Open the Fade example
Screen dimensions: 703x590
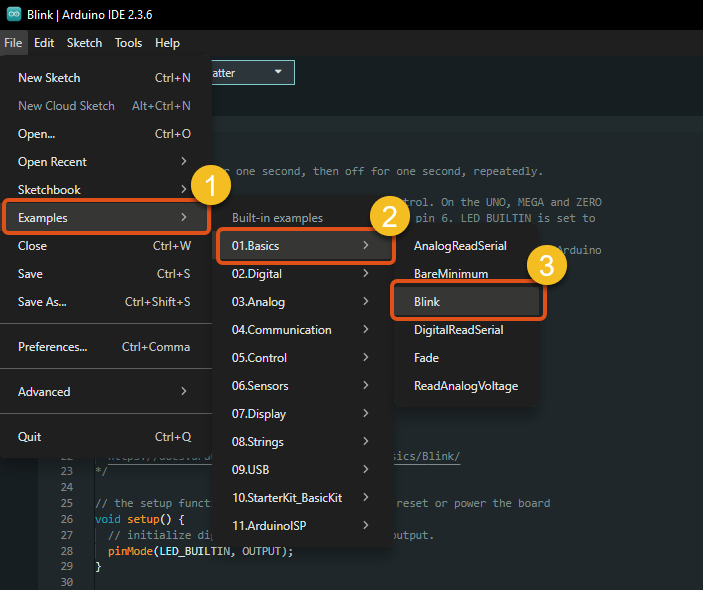(x=466, y=358)
